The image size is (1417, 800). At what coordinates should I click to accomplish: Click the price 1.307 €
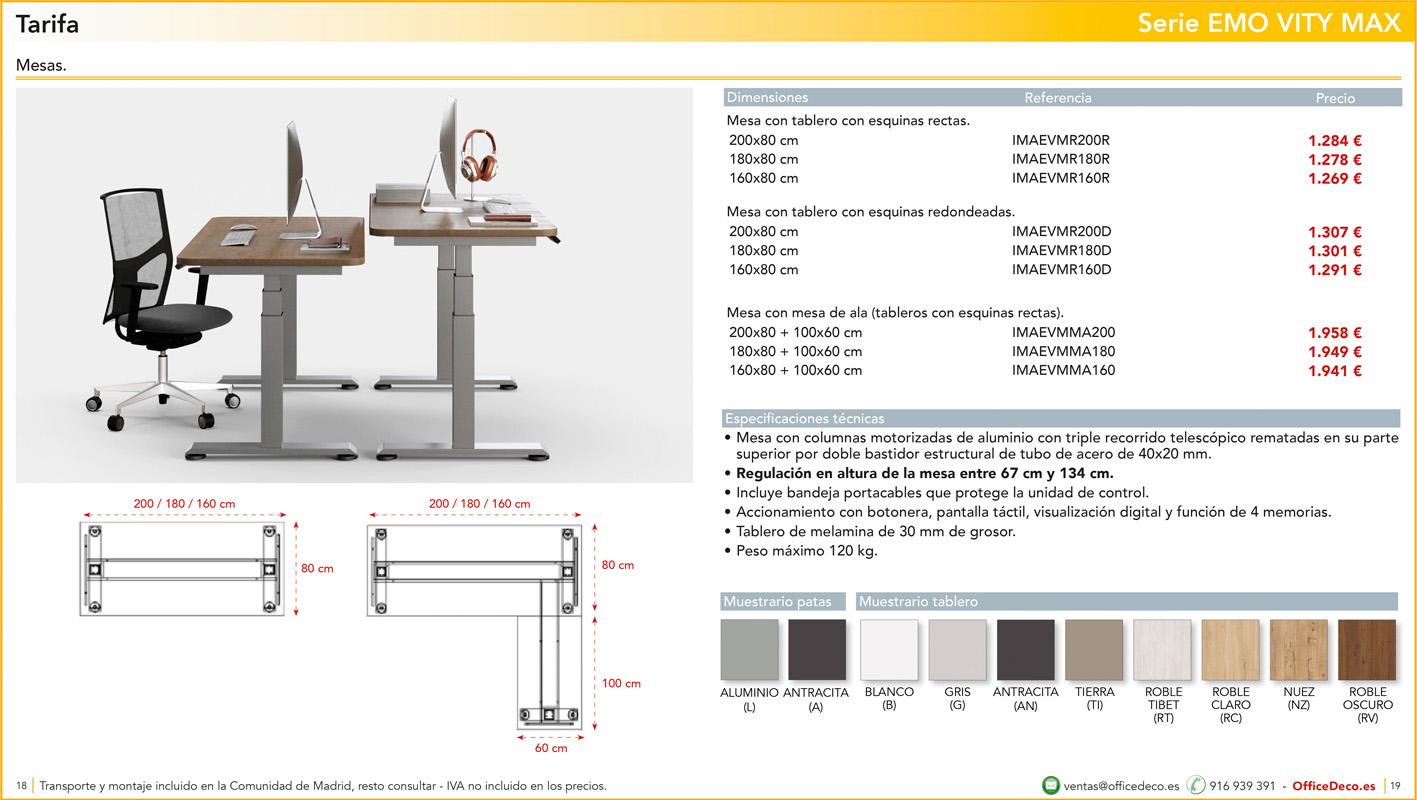coord(1335,232)
